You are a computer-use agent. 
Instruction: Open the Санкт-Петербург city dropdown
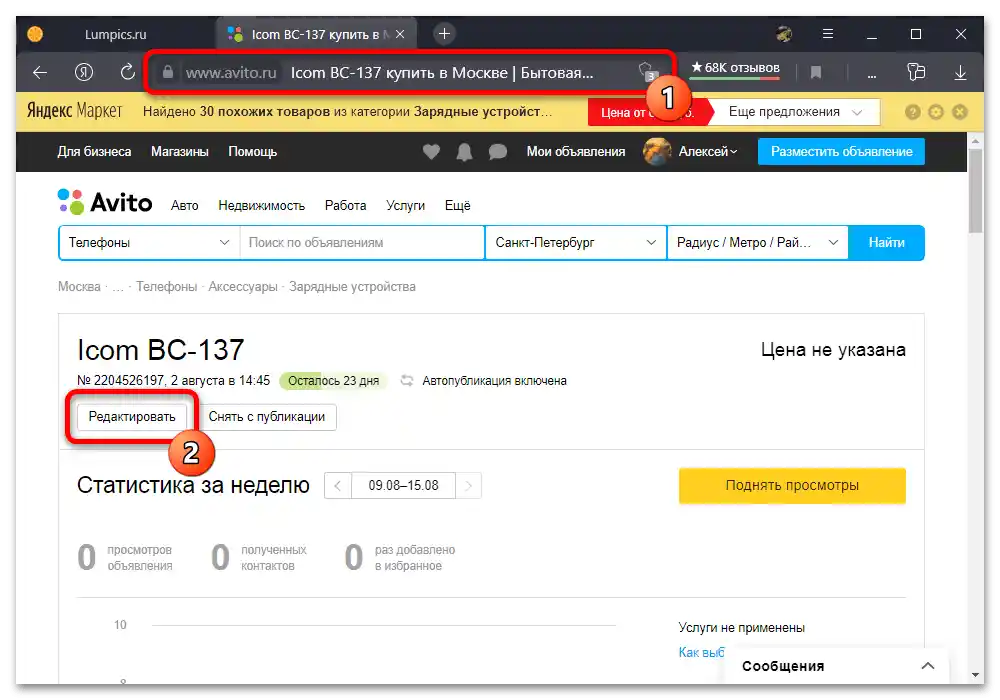[576, 243]
